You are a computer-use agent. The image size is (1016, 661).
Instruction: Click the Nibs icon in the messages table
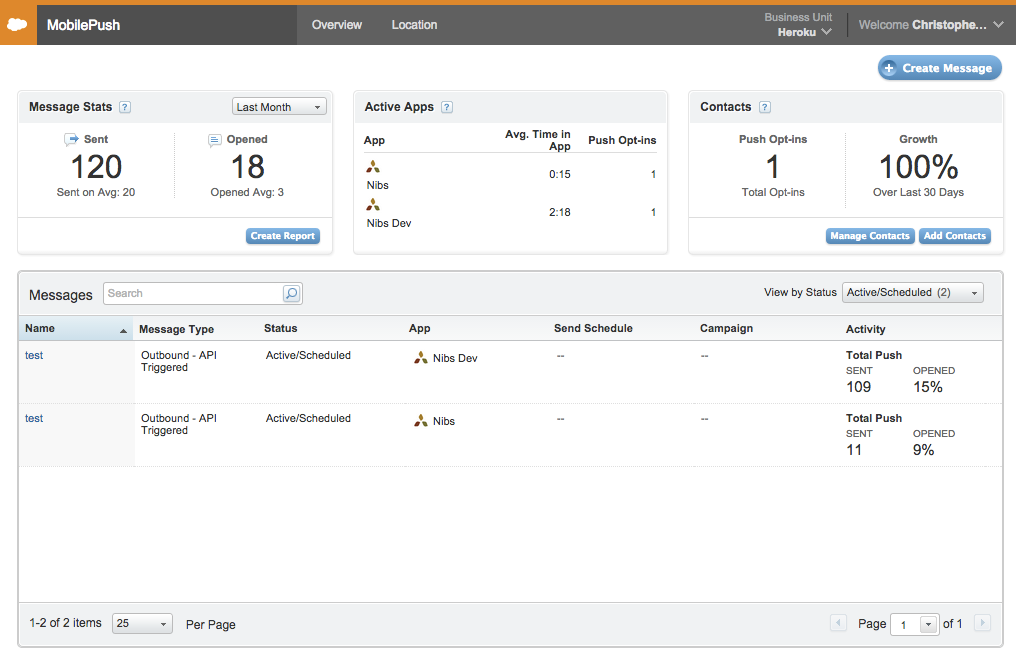[421, 421]
